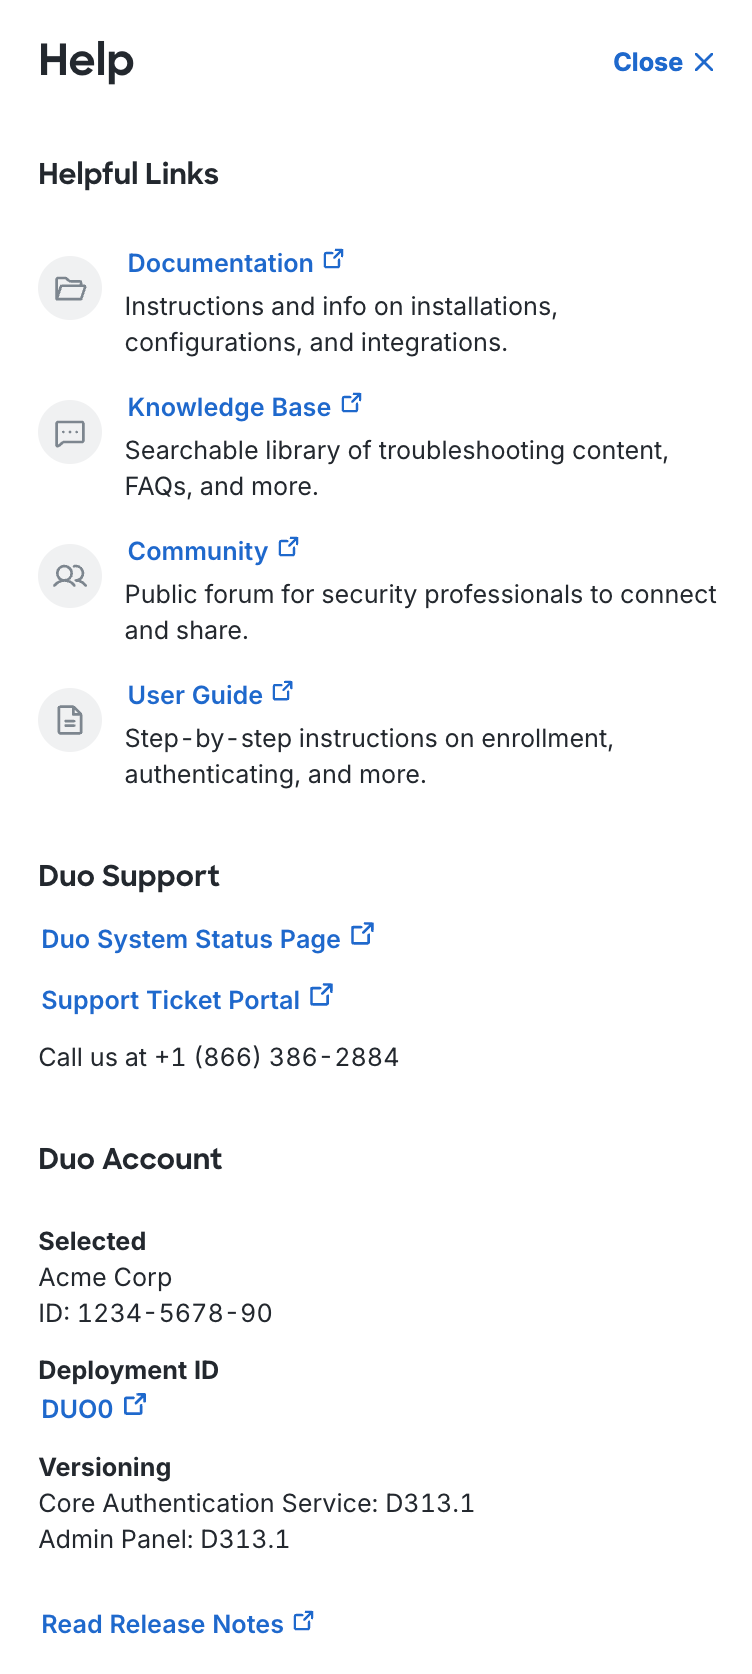Open the Knowledge Base link

[229, 408]
